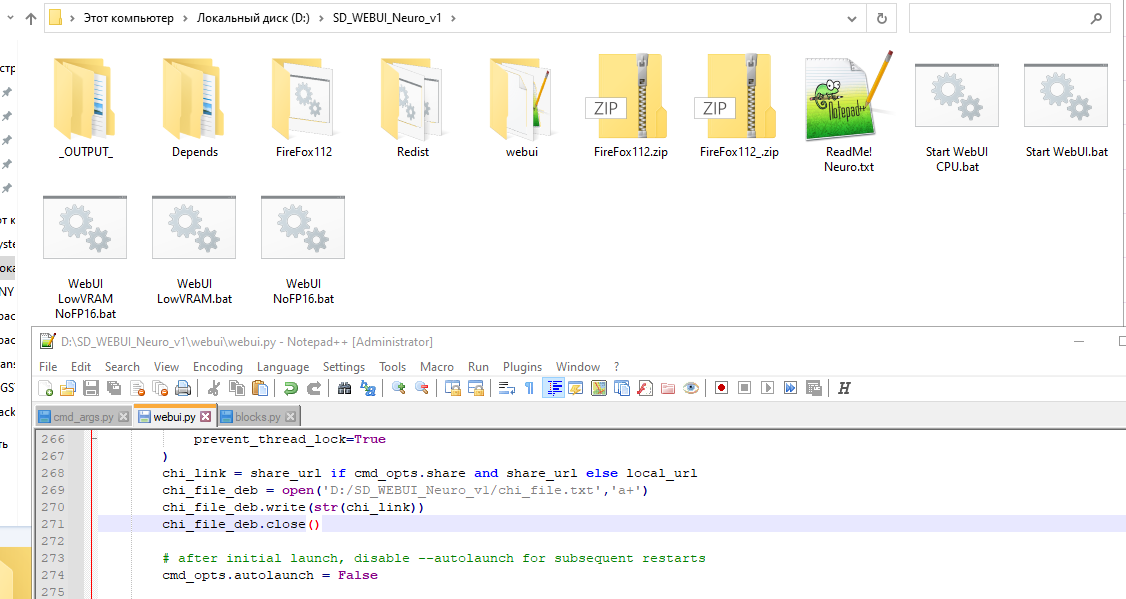This screenshot has width=1126, height=599.
Task: Click the Cut scissors icon
Action: coord(214,388)
